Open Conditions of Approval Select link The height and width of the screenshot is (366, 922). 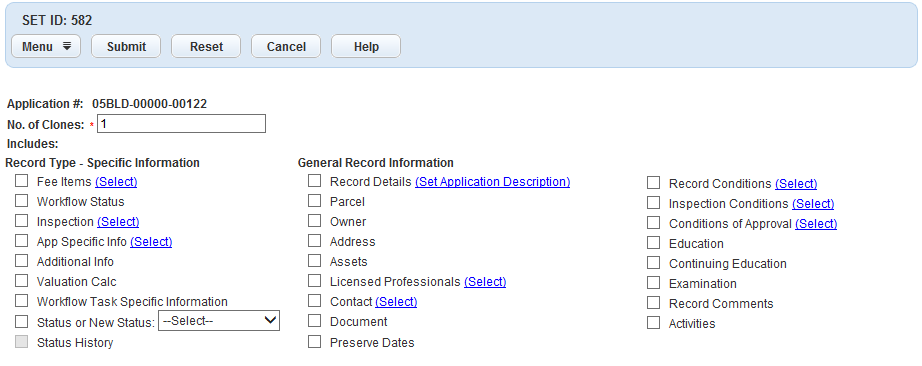point(816,224)
